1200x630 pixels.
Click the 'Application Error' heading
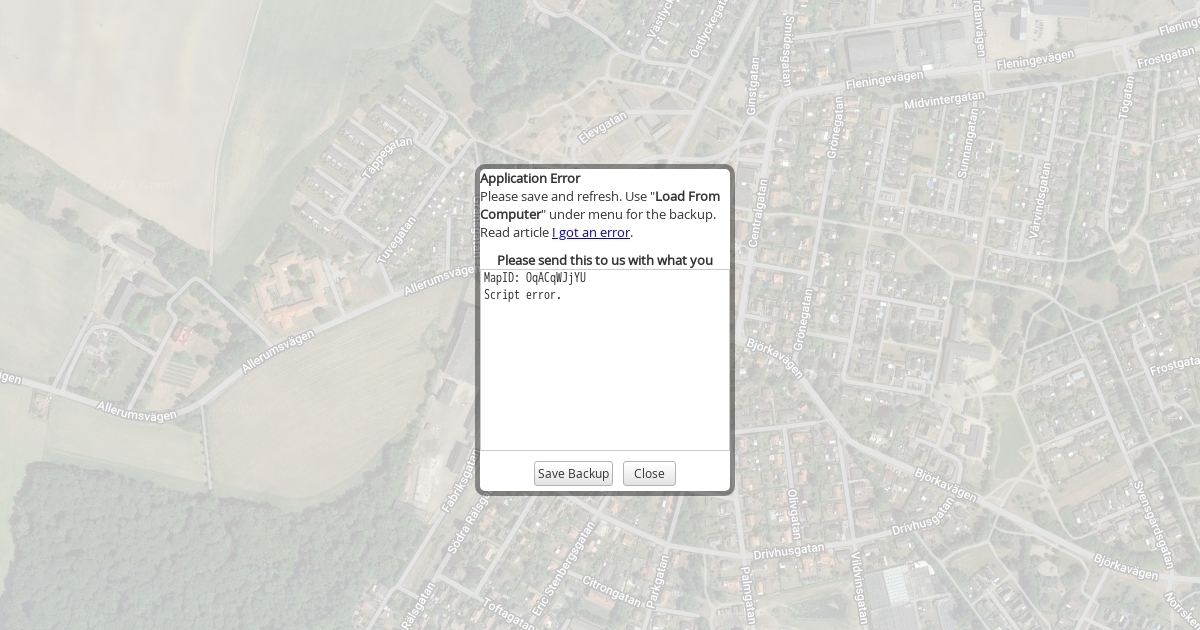[530, 178]
